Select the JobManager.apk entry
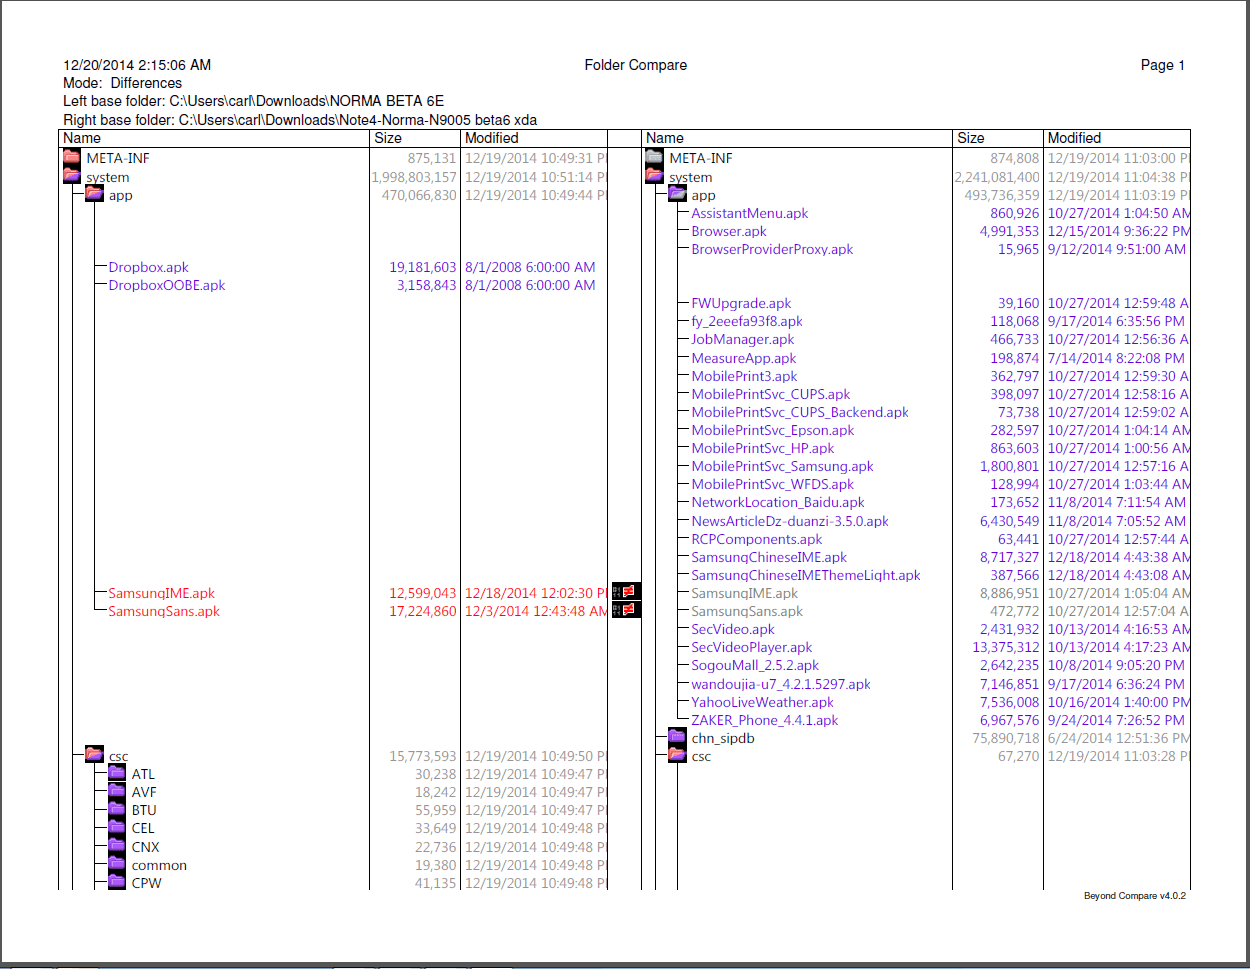 743,339
